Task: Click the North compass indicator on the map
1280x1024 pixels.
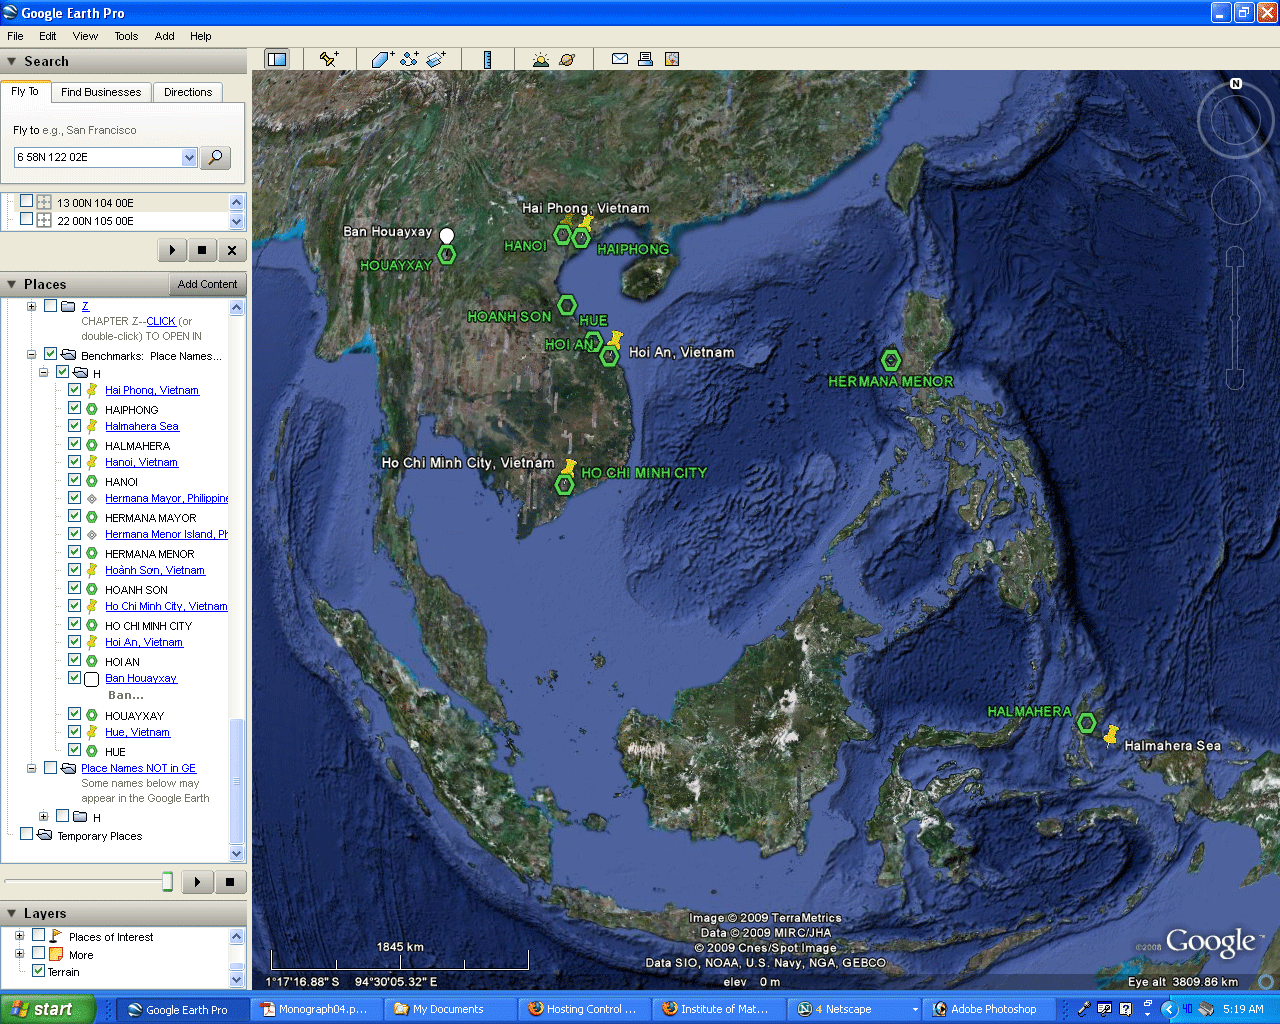Action: click(1236, 84)
